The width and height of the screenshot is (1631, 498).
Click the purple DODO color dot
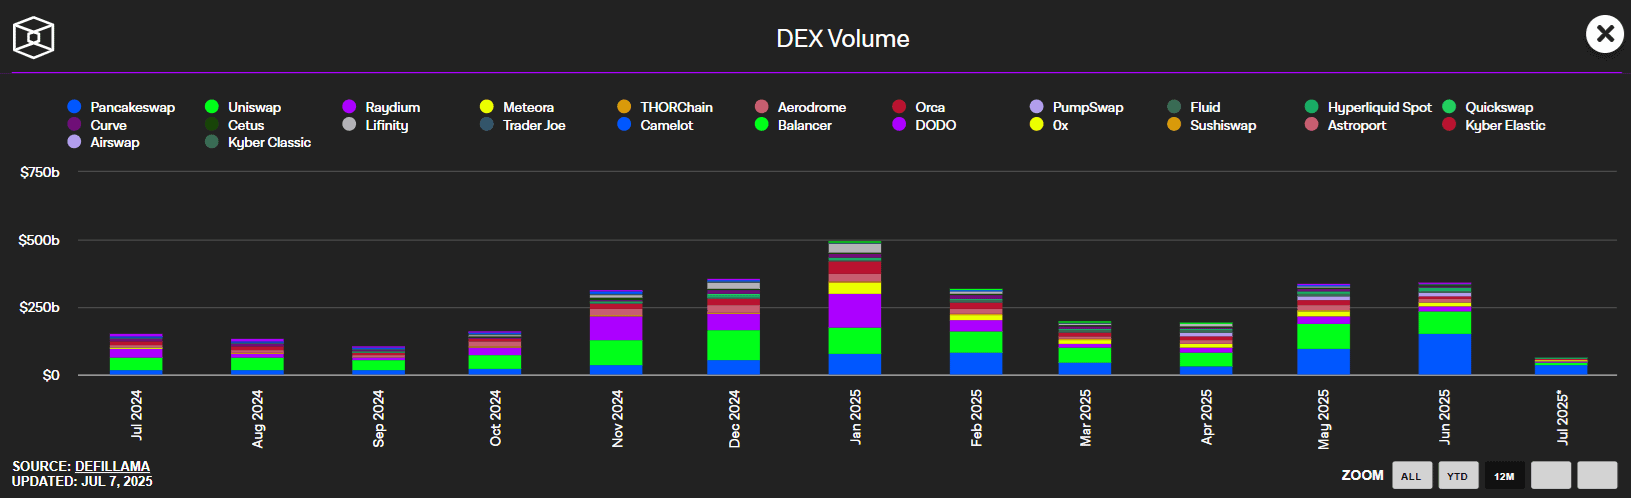coord(899,125)
